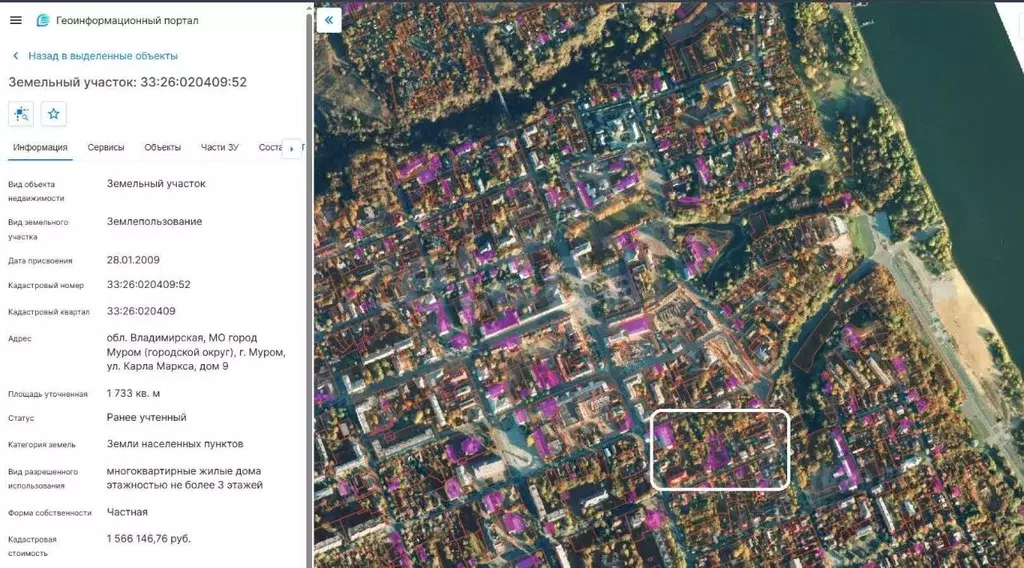1024x568 pixels.
Task: Show more tabs with right arrow
Action: click(x=291, y=148)
